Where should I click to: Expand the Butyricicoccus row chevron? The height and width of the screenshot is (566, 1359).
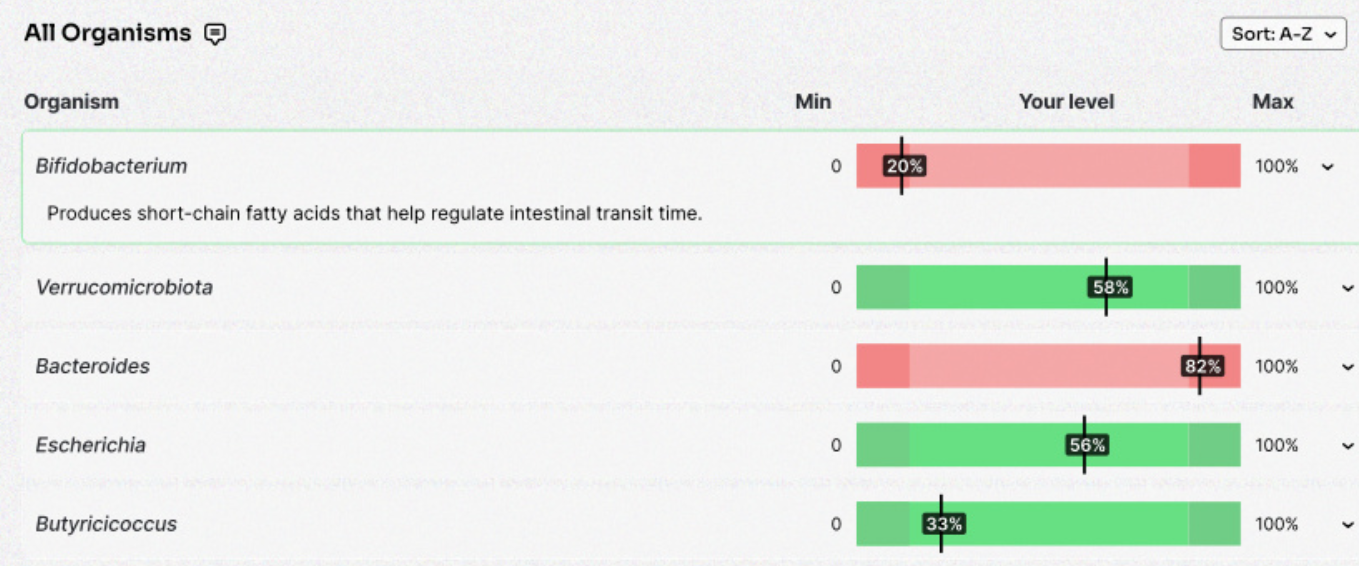1346,525
